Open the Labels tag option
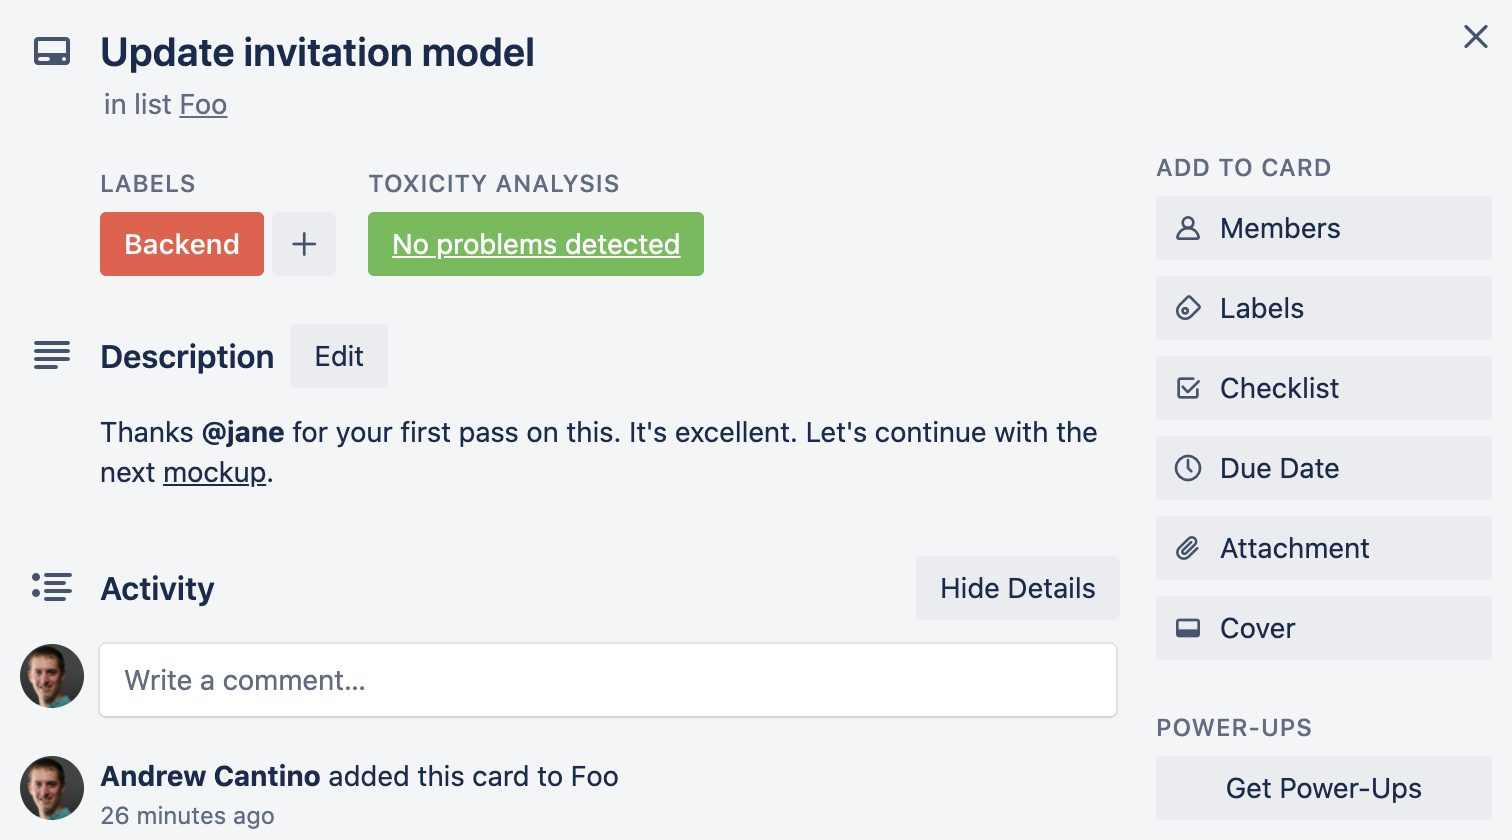Screen dimensions: 1512x840 coord(1323,308)
